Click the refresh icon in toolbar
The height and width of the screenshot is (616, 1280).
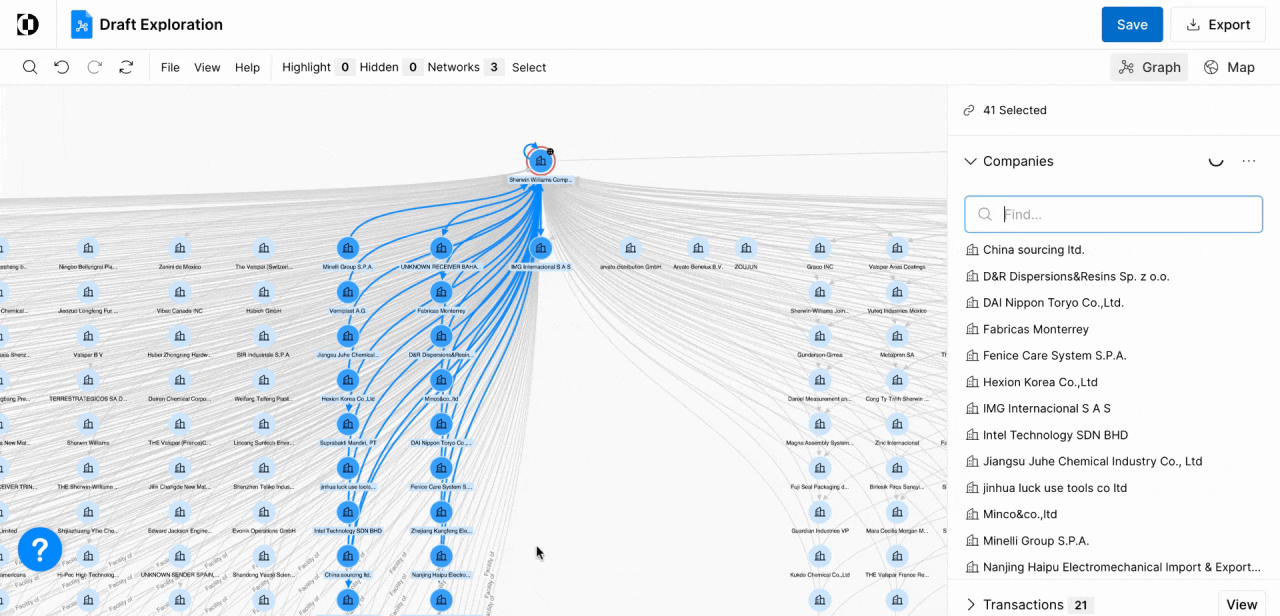(x=126, y=67)
